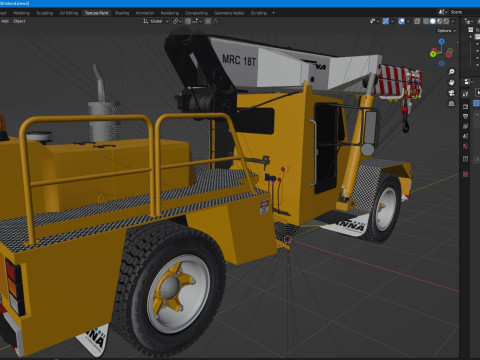Toggle proportional editing button
Screen dimensions: 480x360
tap(208, 21)
